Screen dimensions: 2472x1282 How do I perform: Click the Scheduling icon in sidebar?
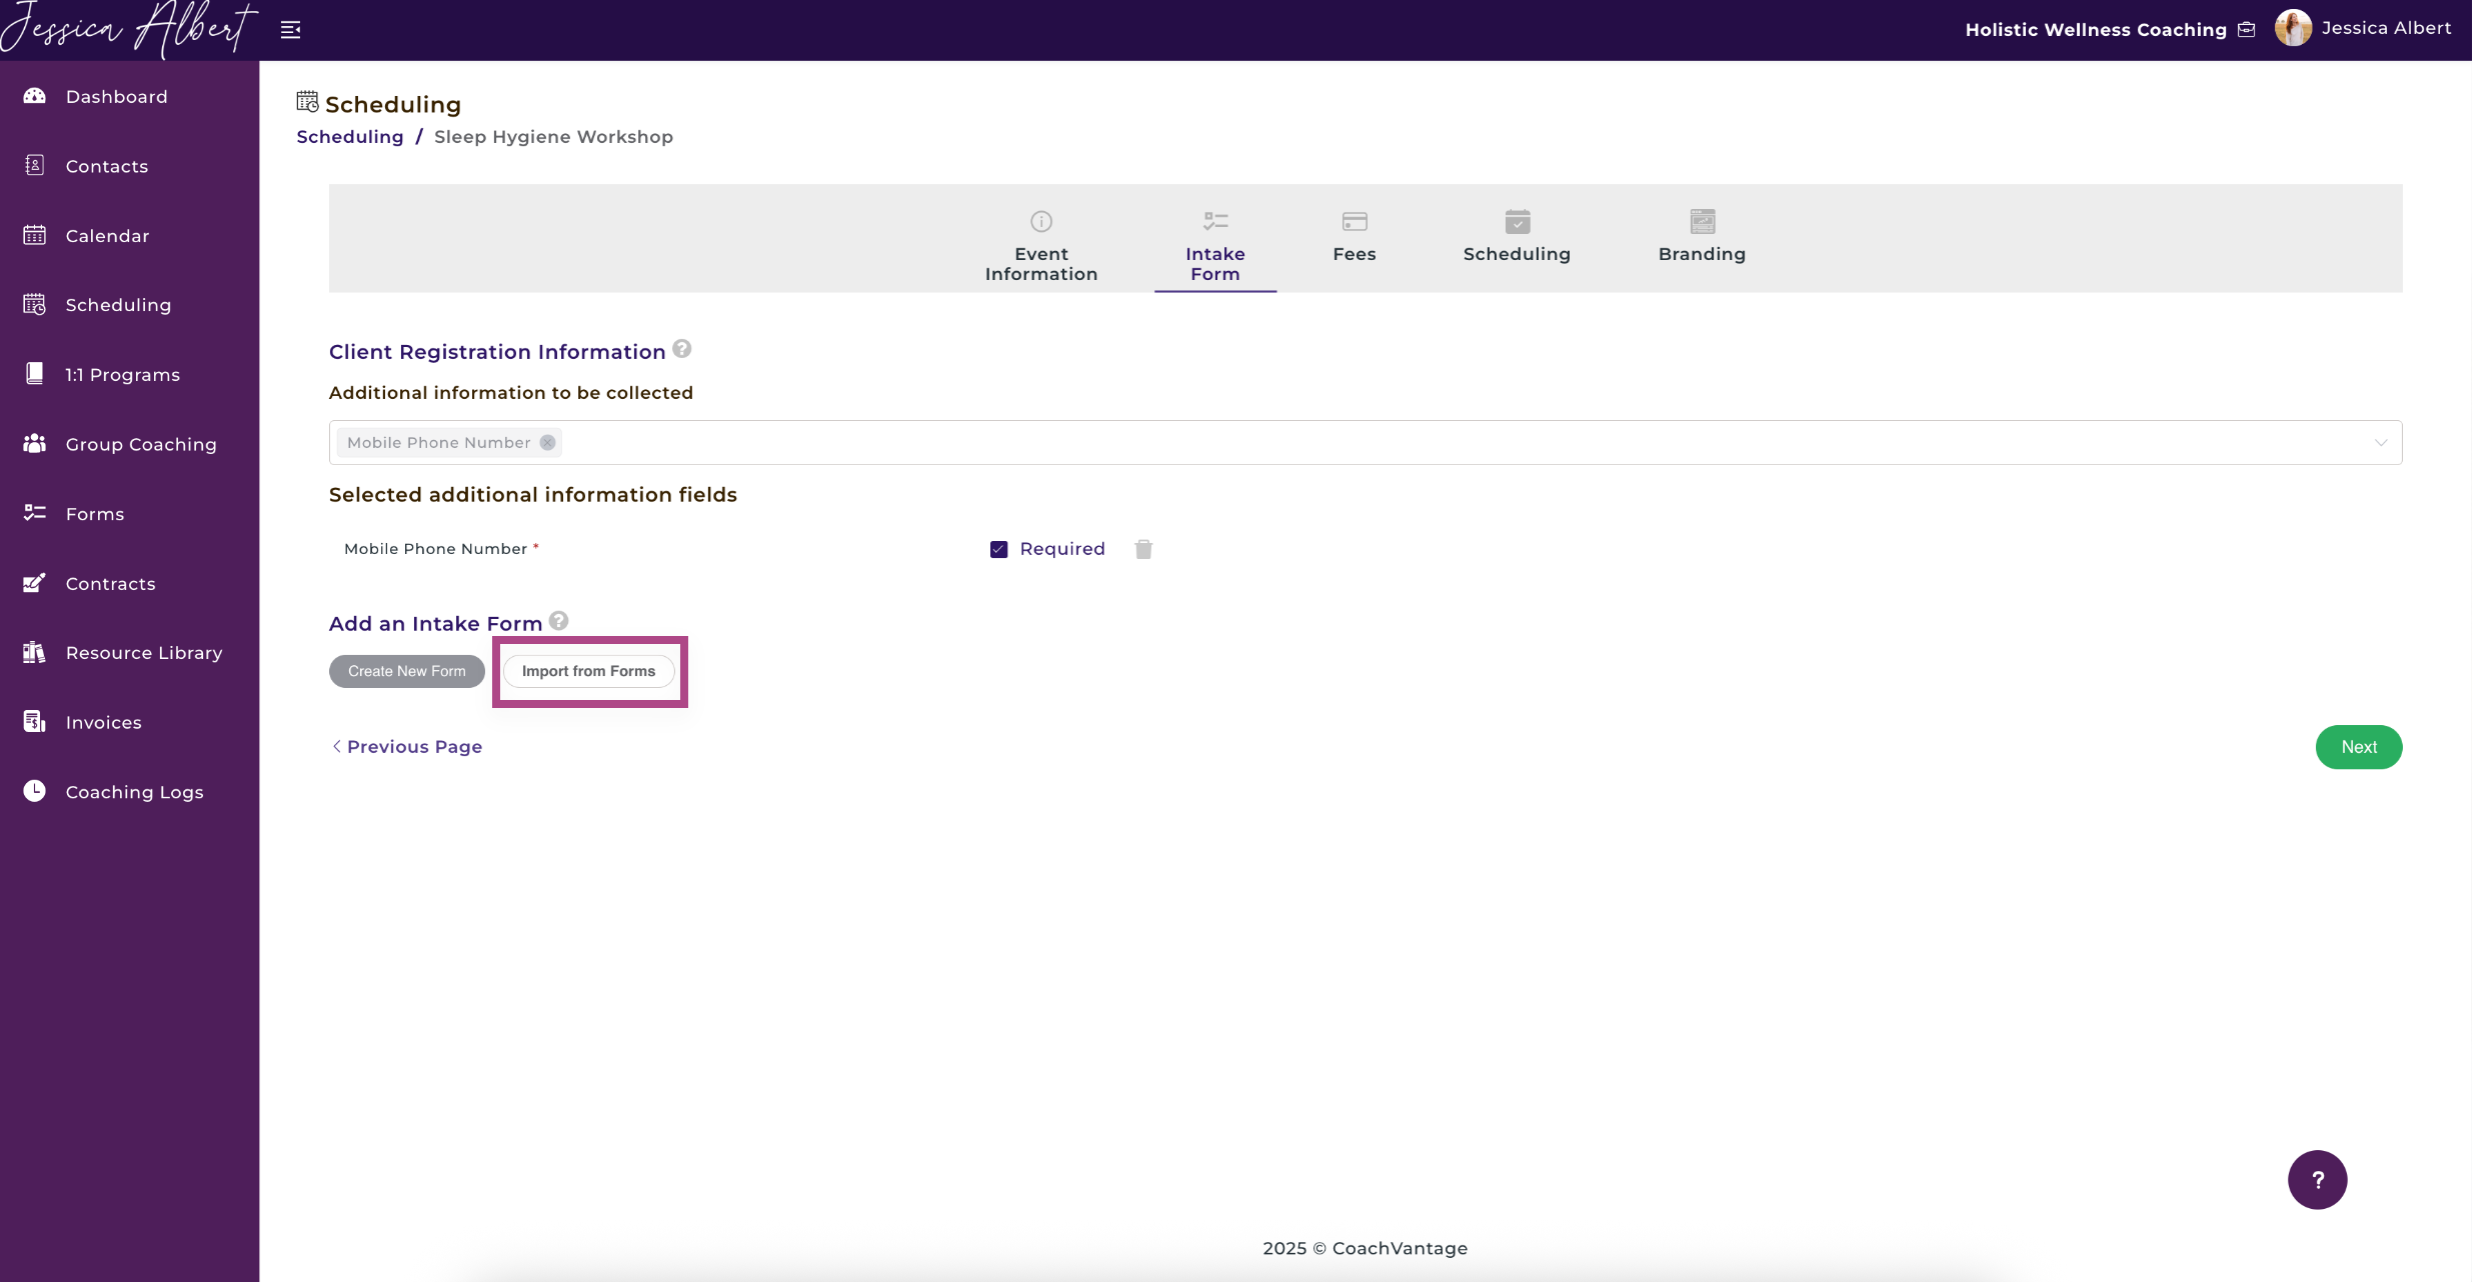coord(35,304)
